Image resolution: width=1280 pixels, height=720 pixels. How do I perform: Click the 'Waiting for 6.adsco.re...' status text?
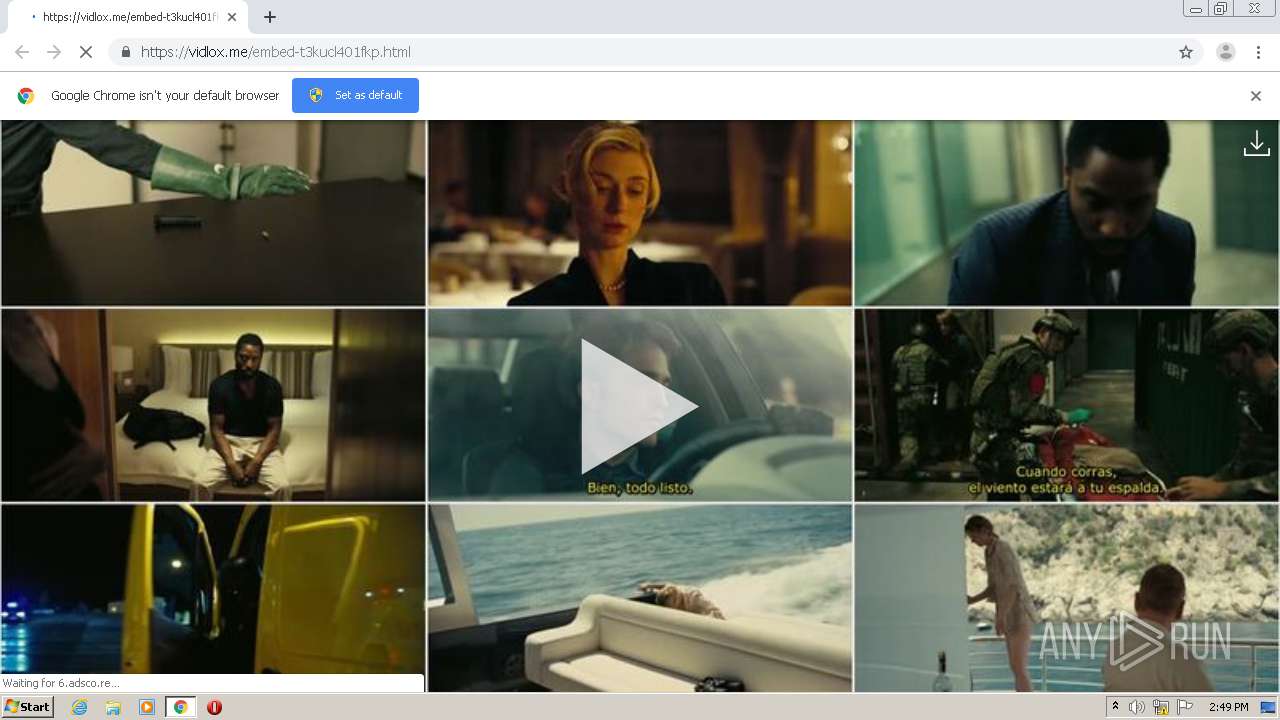point(61,683)
